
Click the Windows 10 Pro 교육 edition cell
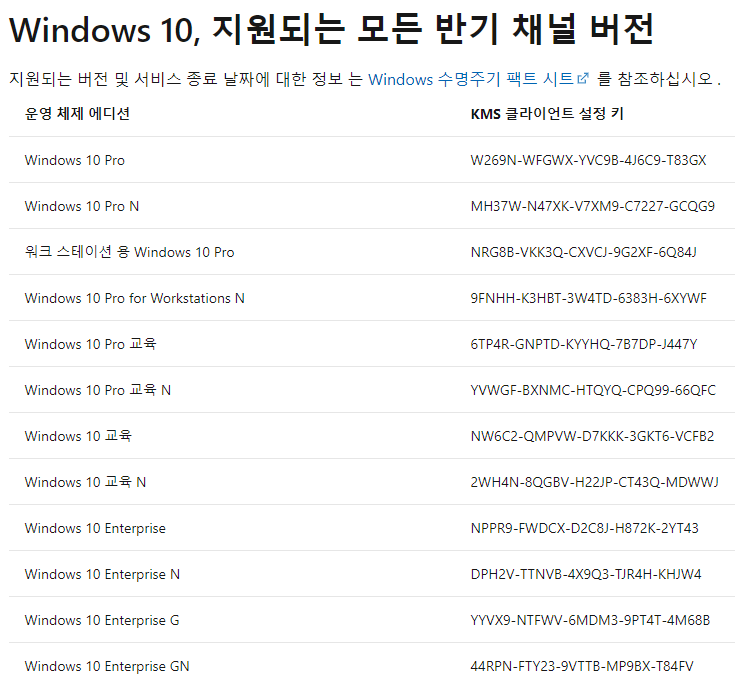[90, 344]
